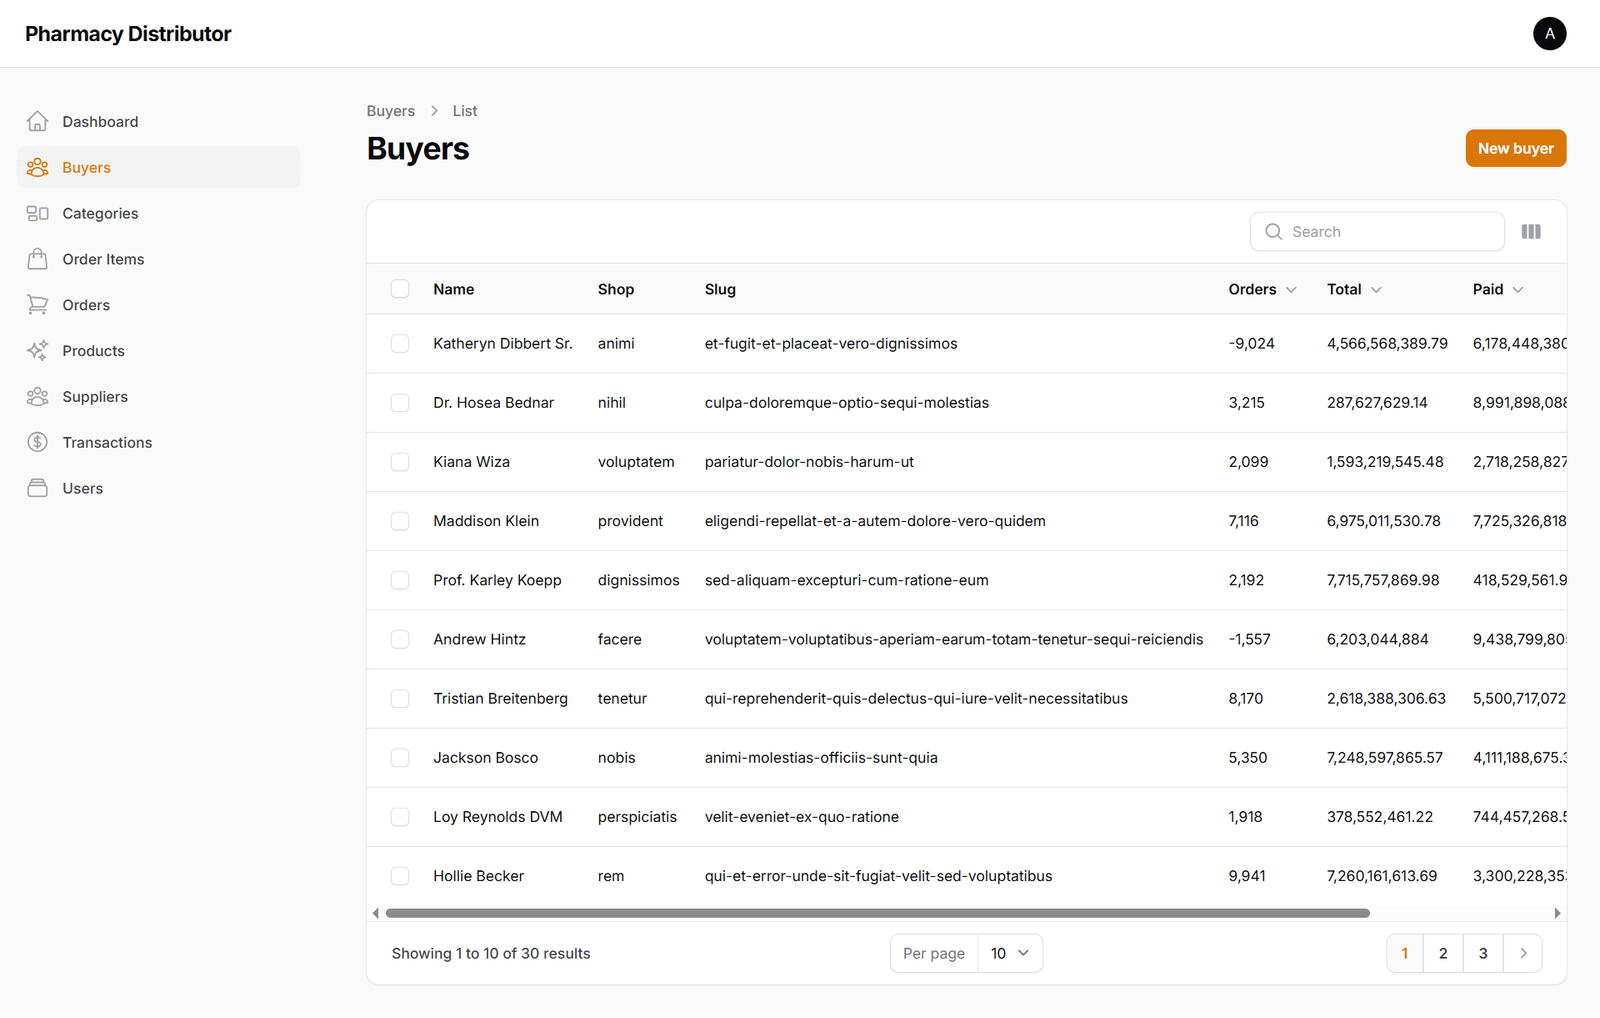This screenshot has height=1018, width=1600.
Task: Sort by the Orders column header
Action: point(1261,289)
